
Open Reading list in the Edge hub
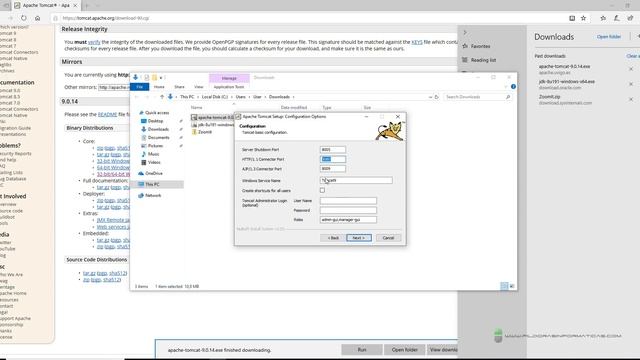pyautogui.click(x=479, y=60)
